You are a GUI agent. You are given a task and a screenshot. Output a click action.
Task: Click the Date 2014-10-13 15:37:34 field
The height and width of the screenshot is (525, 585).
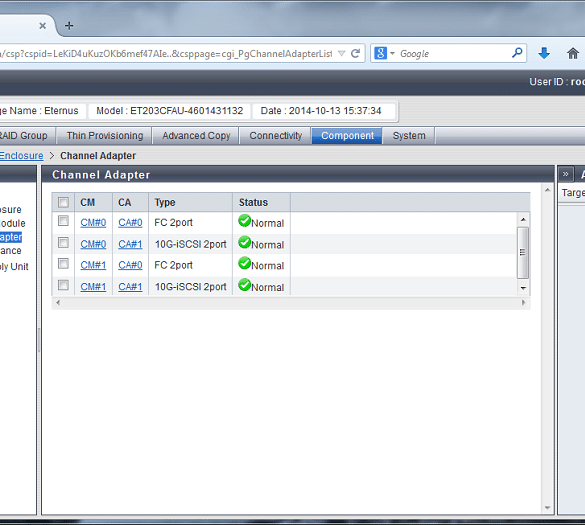(x=323, y=111)
